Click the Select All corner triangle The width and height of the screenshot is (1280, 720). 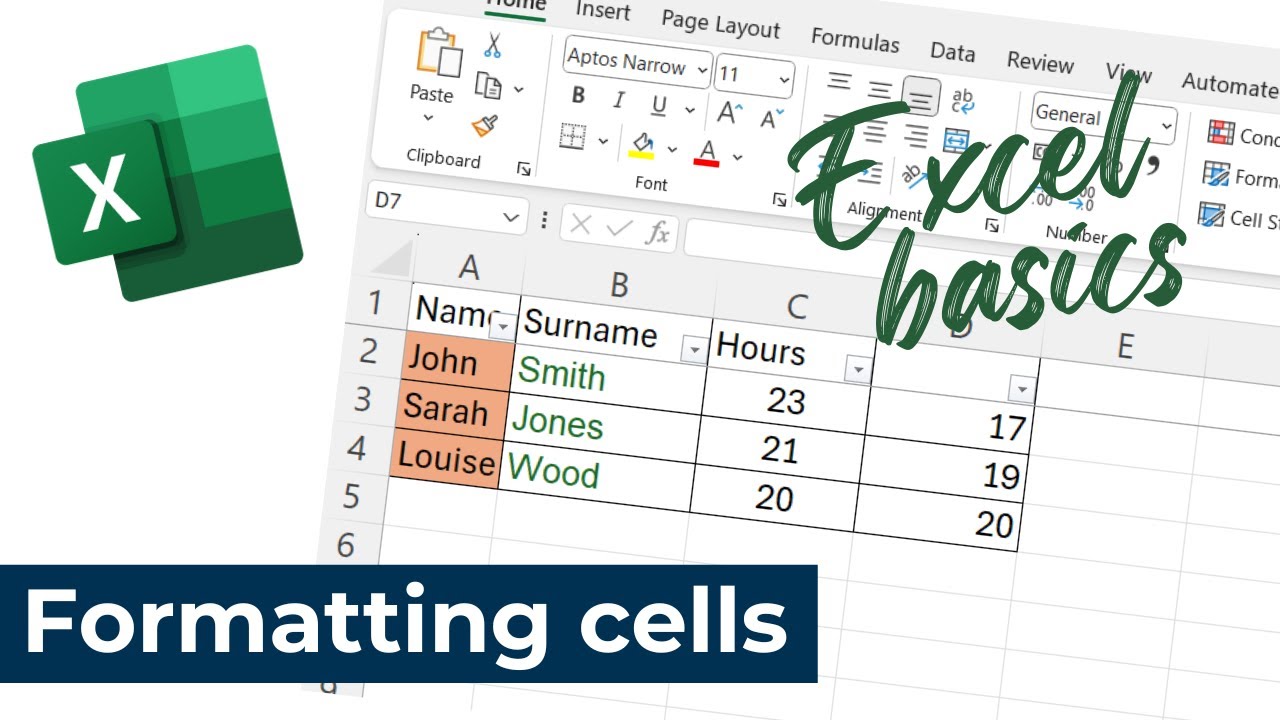(x=390, y=259)
